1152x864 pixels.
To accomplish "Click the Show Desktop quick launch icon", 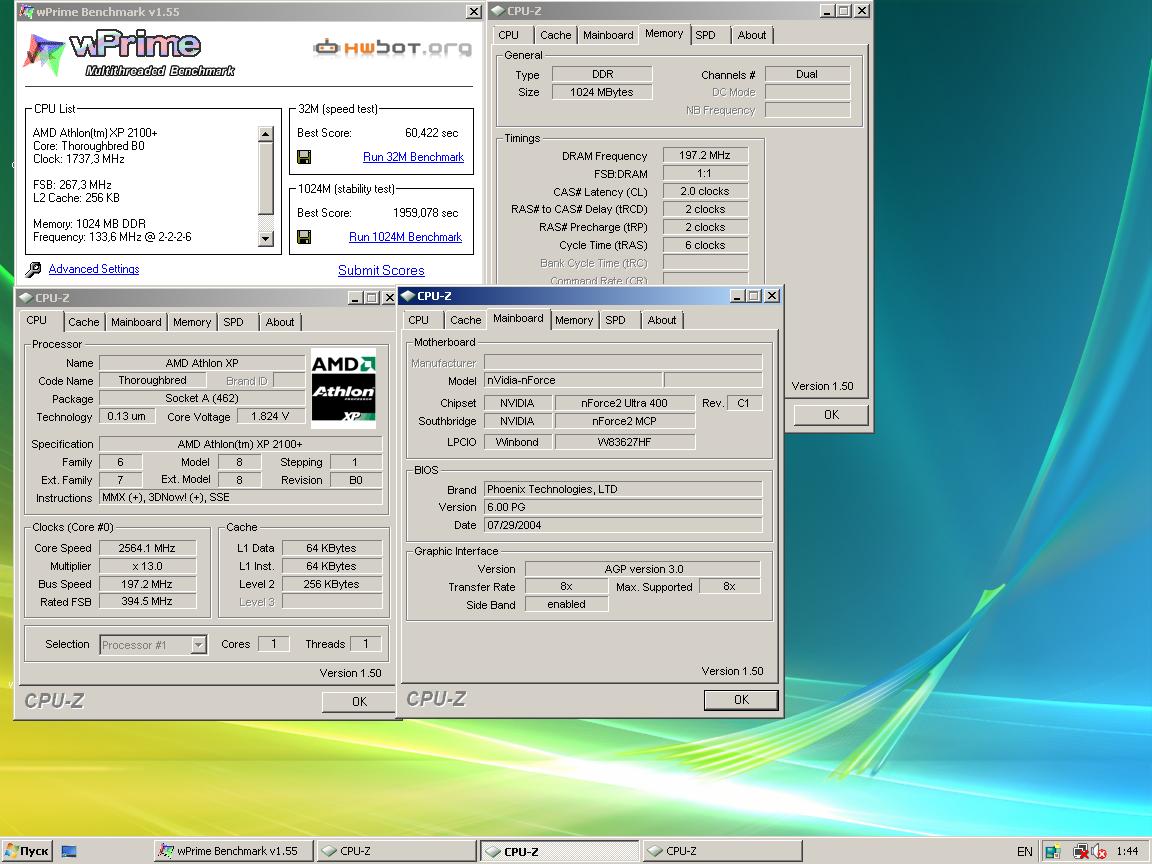I will coord(69,851).
